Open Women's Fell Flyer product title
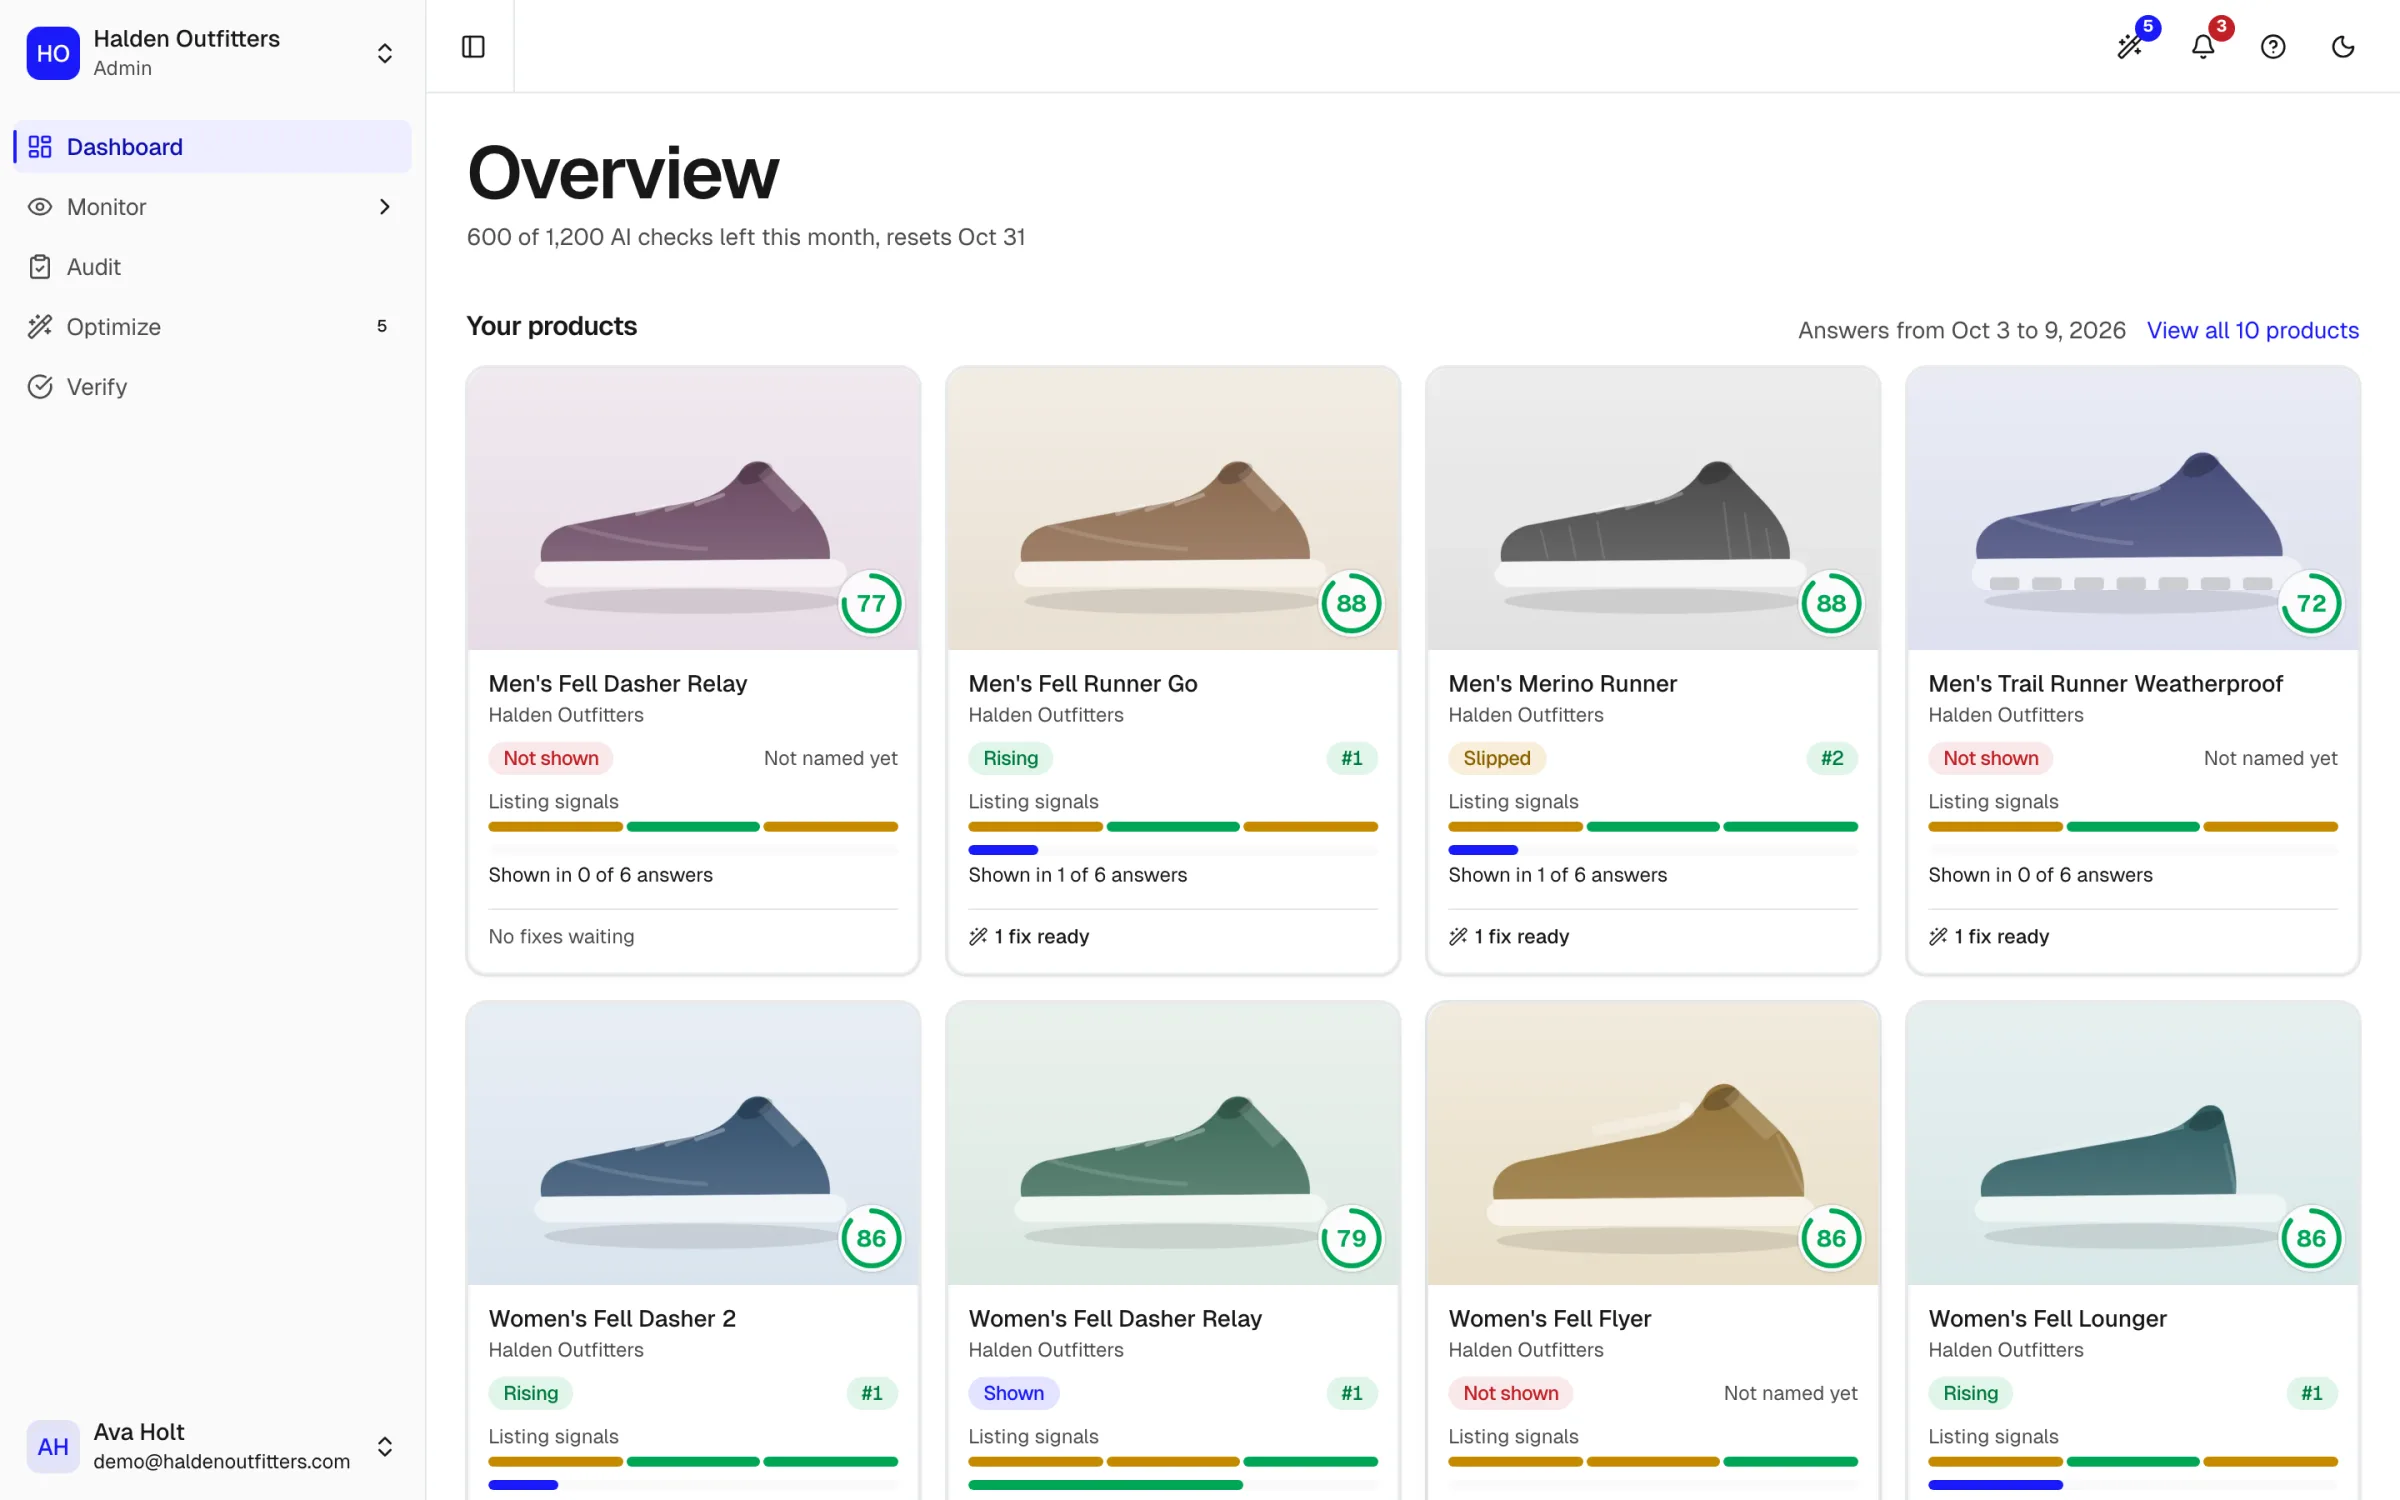This screenshot has width=2400, height=1500. pyautogui.click(x=1549, y=1318)
